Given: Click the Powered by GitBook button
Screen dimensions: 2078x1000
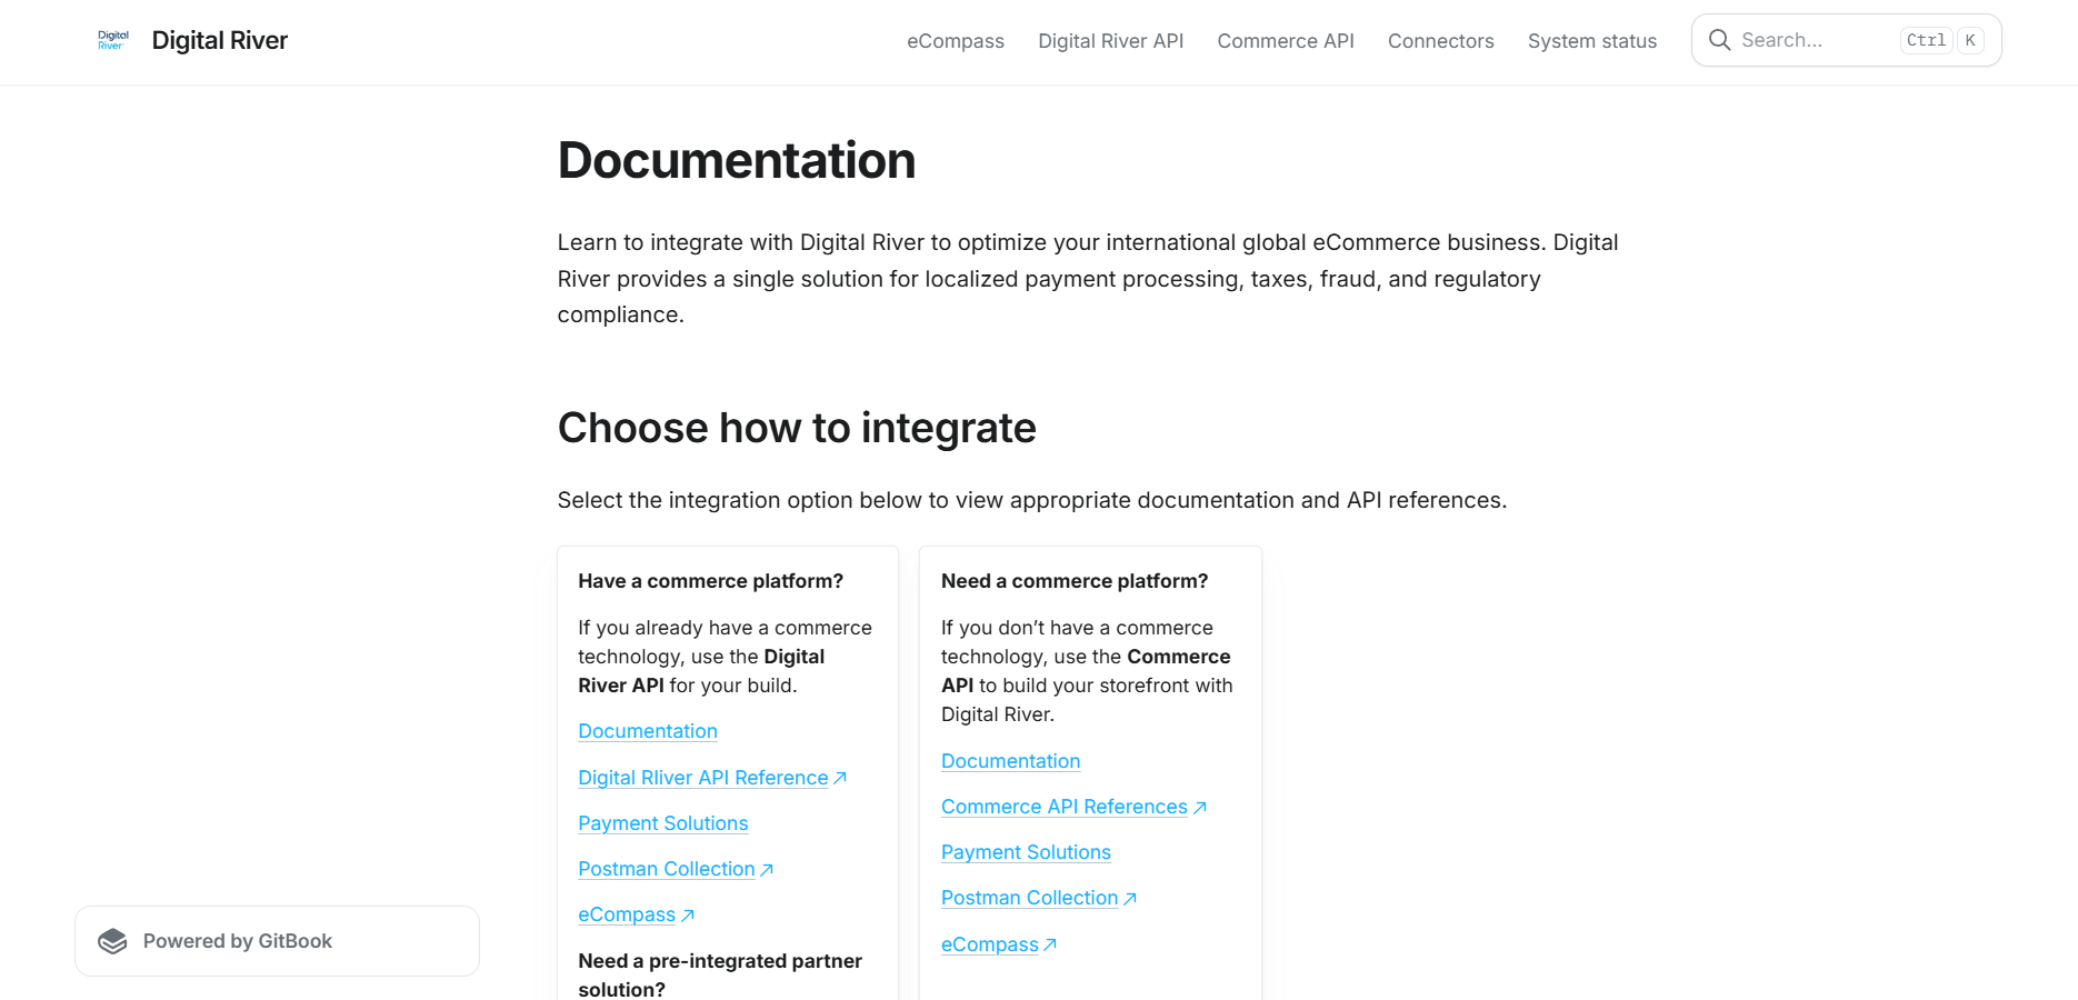Looking at the screenshot, I should [x=277, y=941].
